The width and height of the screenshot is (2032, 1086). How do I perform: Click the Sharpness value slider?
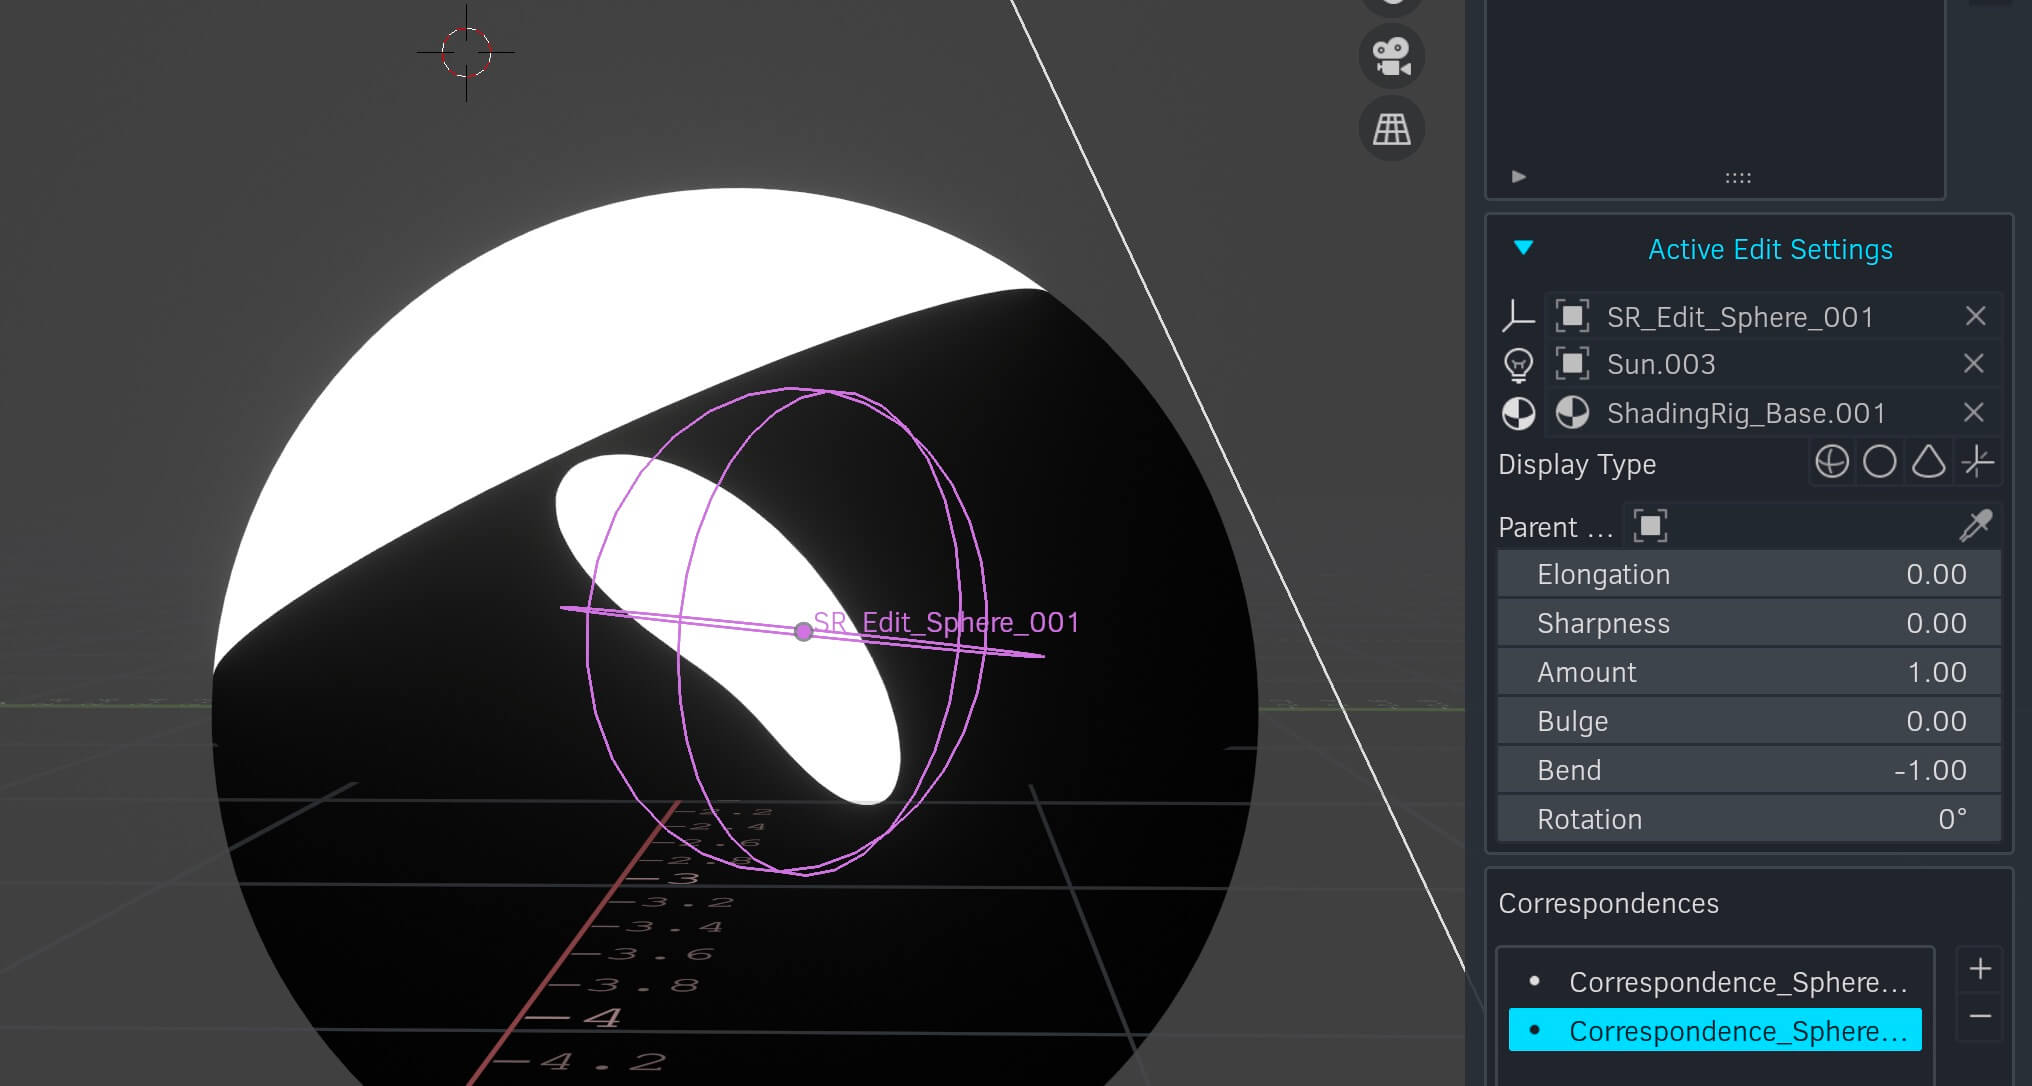1749,623
